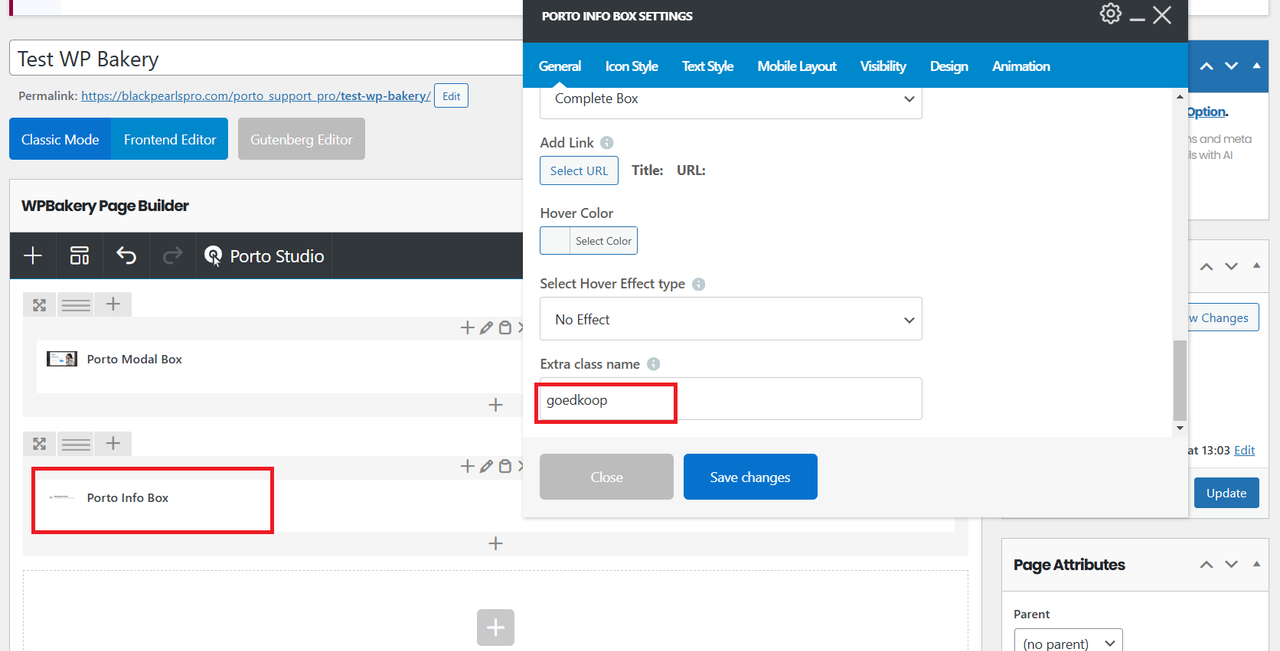Collapse the top-right sidebar panel with the Option link
Viewport: 1280px width, 651px height.
1256,66
